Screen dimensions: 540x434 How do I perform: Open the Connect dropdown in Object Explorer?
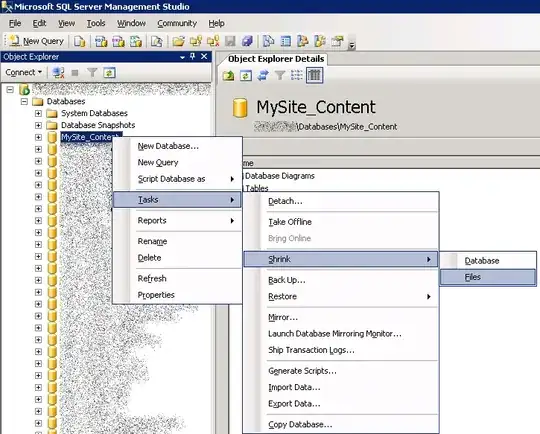tap(23, 72)
